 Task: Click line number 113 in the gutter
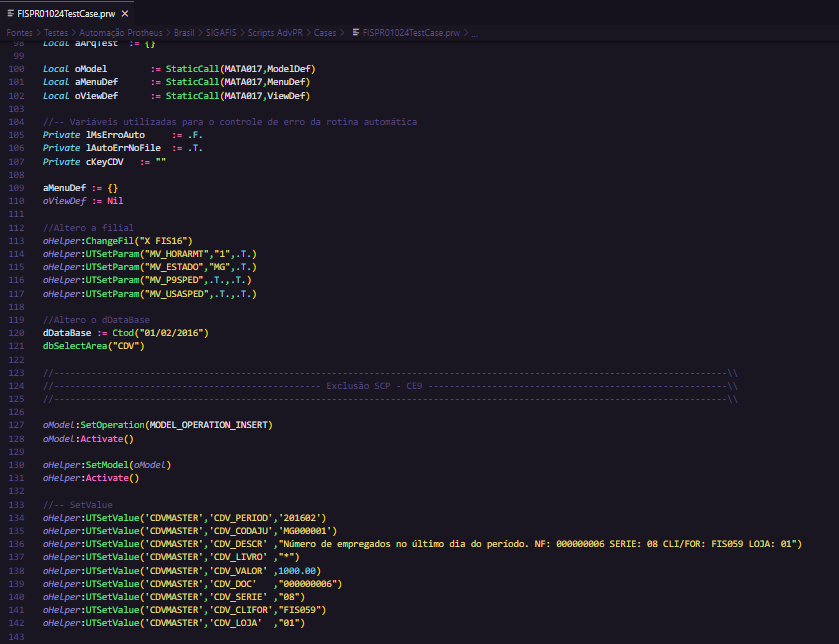click(14, 242)
